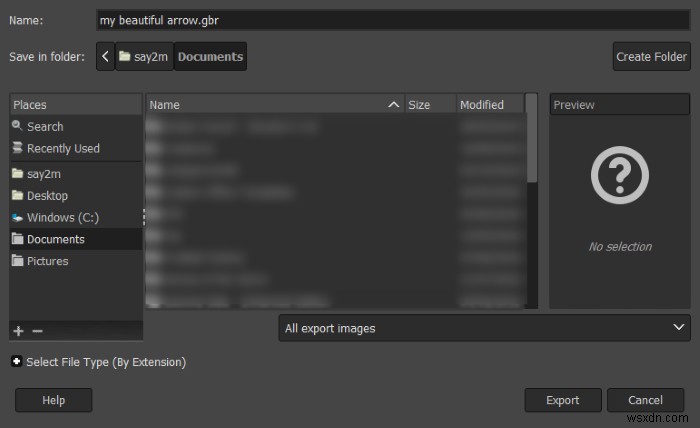
Task: Click the Preview header button
Action: 620,105
